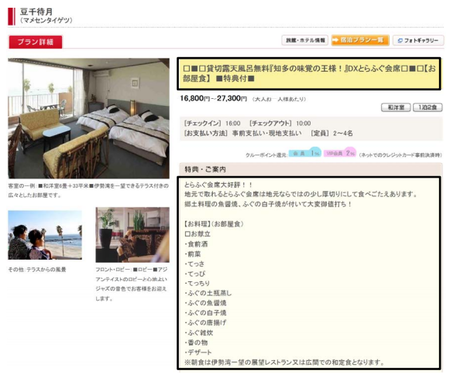Click the その他:テラスからの風景 caption
The width and height of the screenshot is (450, 374).
[x=37, y=269]
